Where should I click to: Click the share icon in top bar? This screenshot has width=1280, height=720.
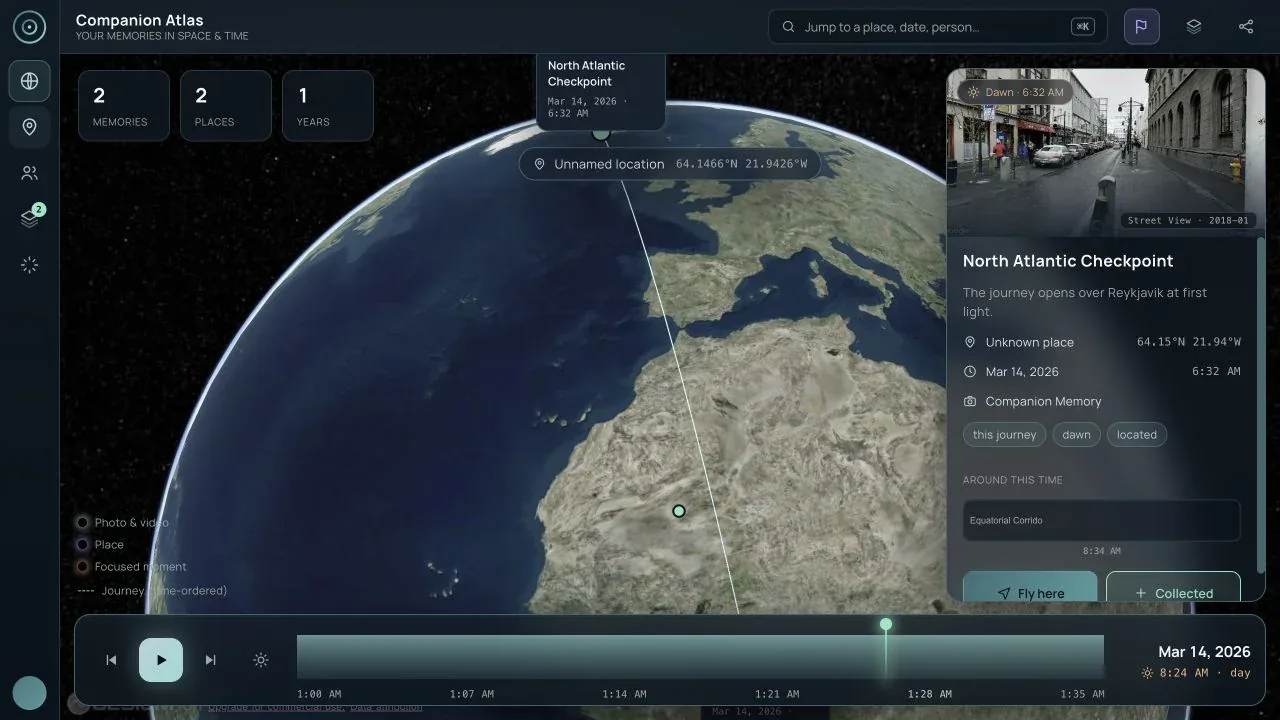pyautogui.click(x=1246, y=27)
